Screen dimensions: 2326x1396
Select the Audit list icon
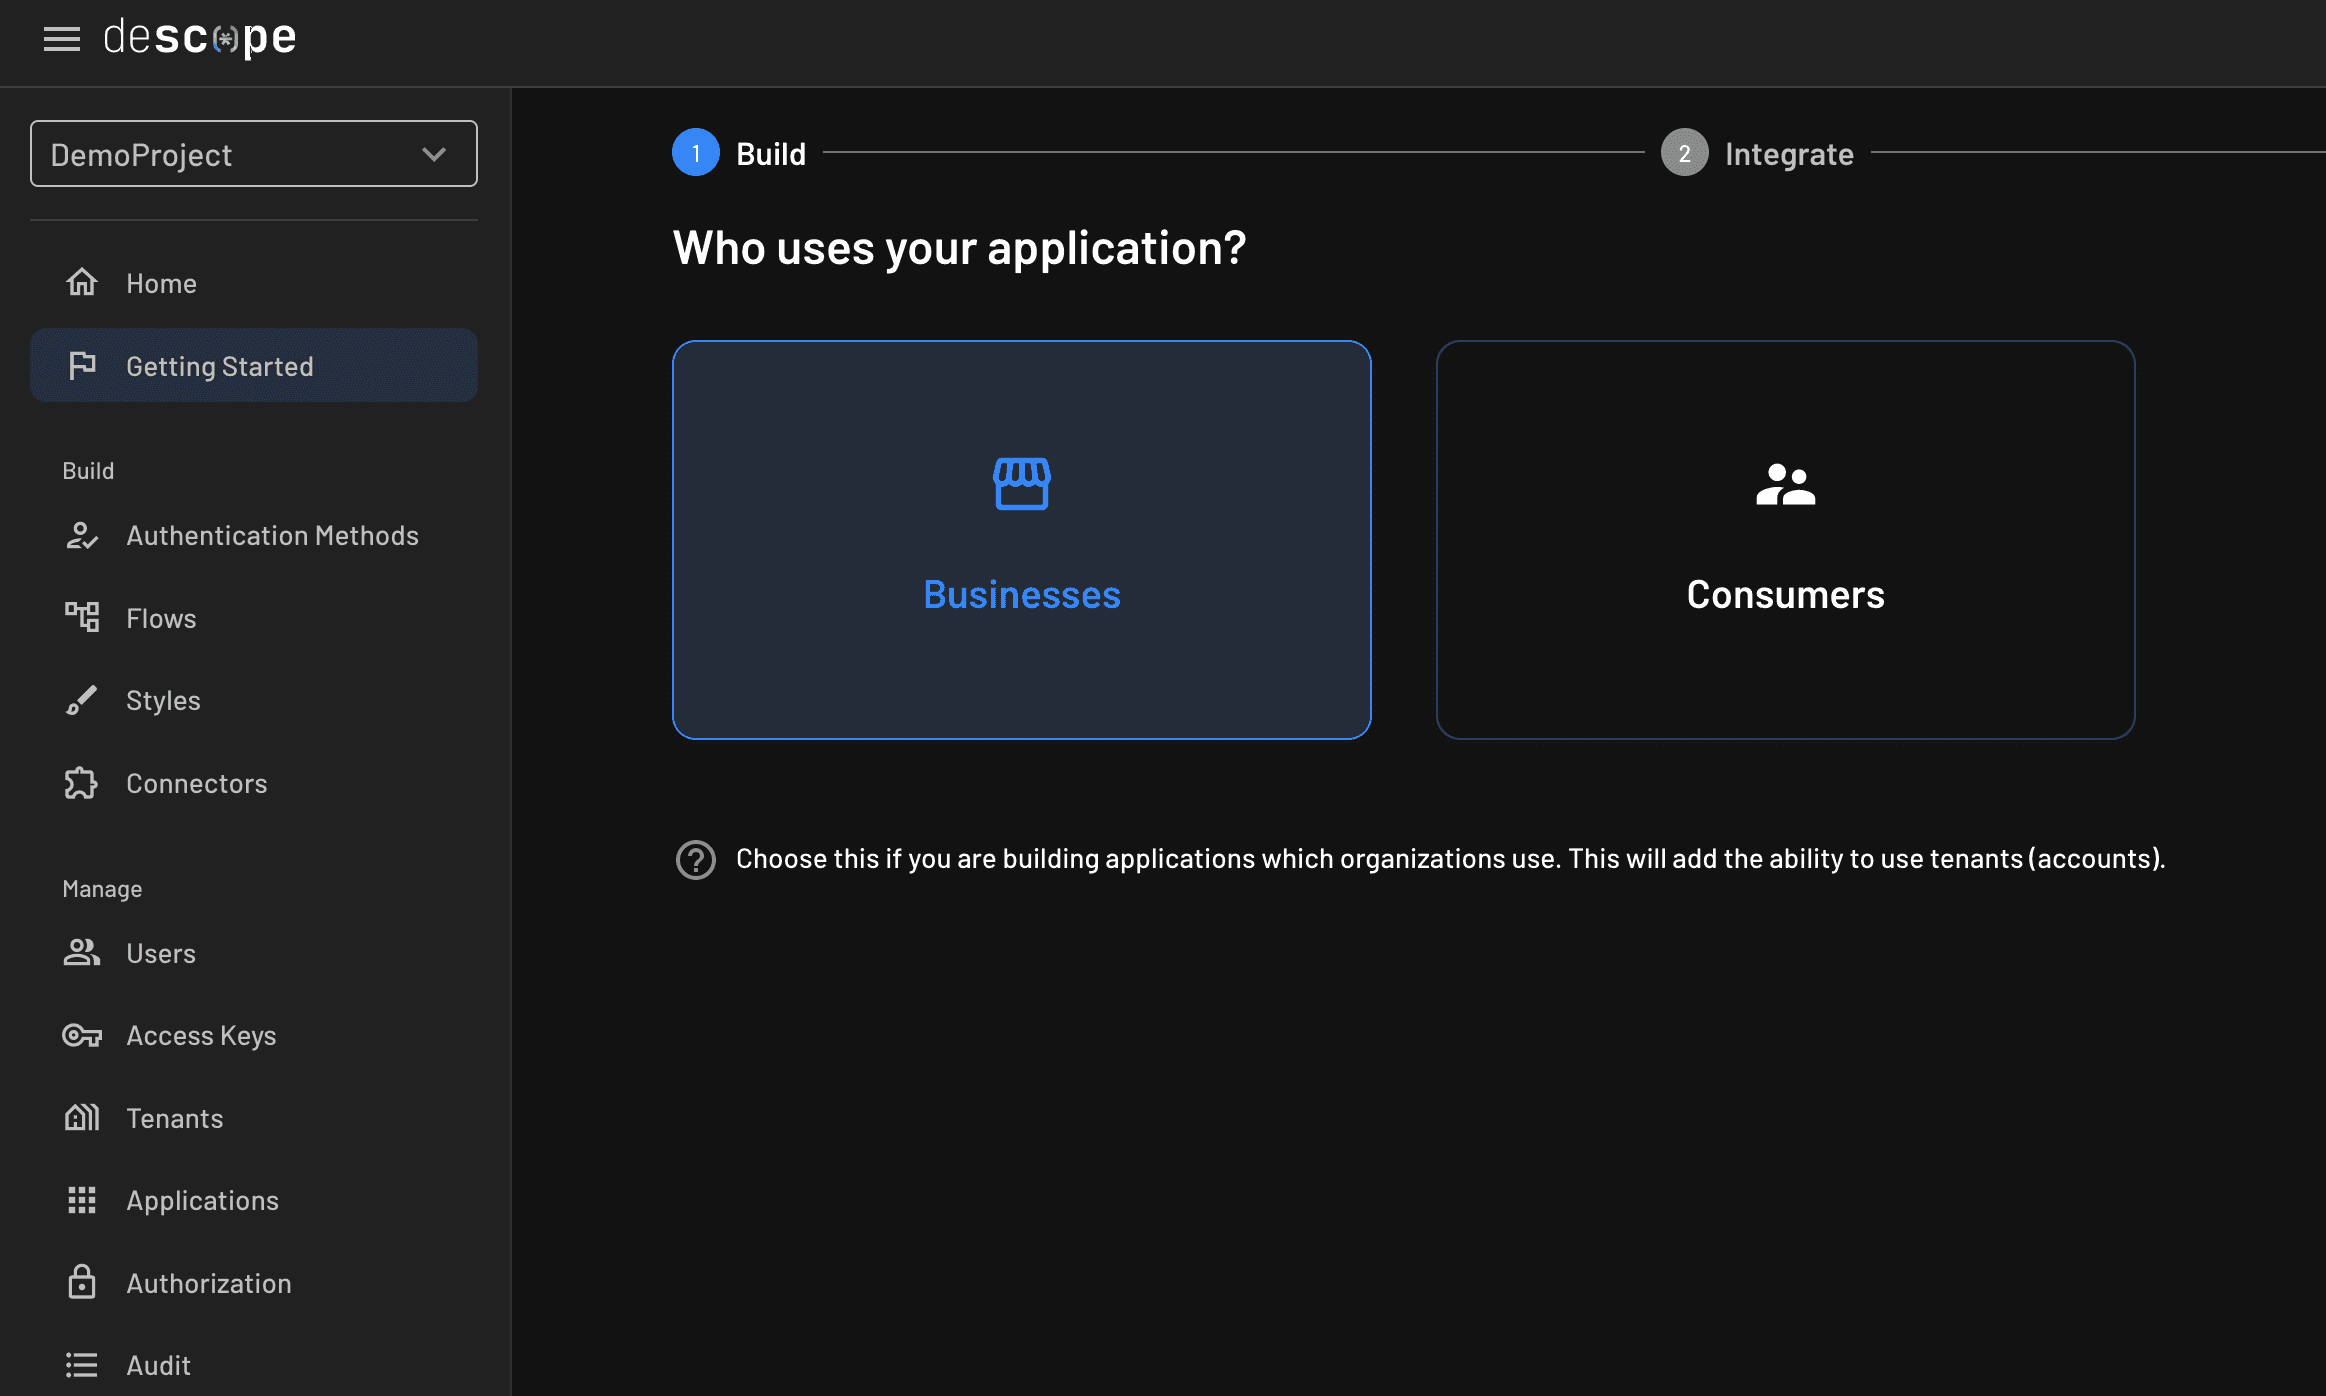[x=82, y=1364]
